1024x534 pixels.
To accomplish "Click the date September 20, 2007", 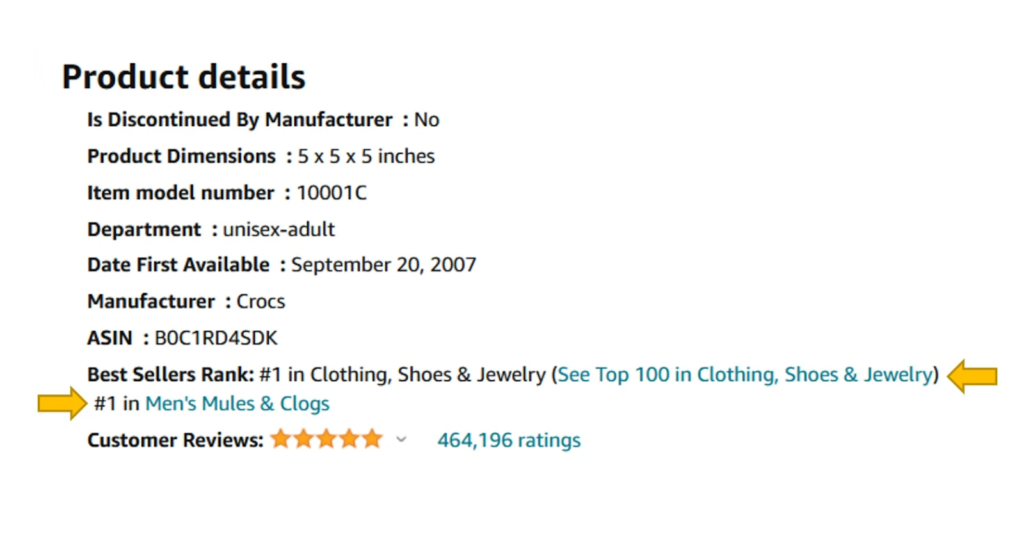I will click(x=384, y=265).
